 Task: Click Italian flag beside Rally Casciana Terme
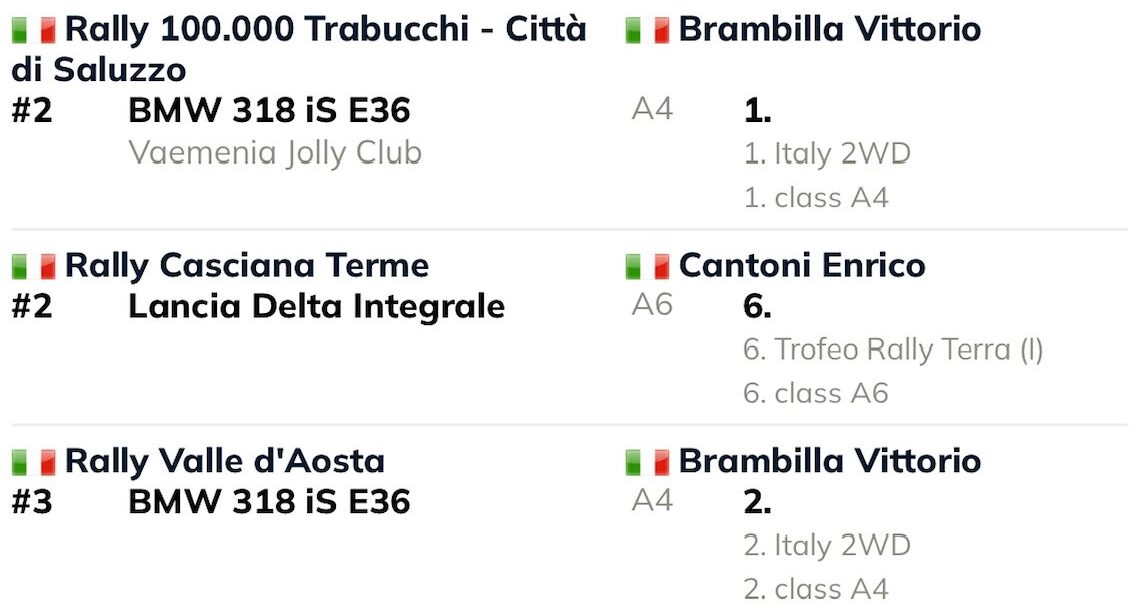(34, 266)
